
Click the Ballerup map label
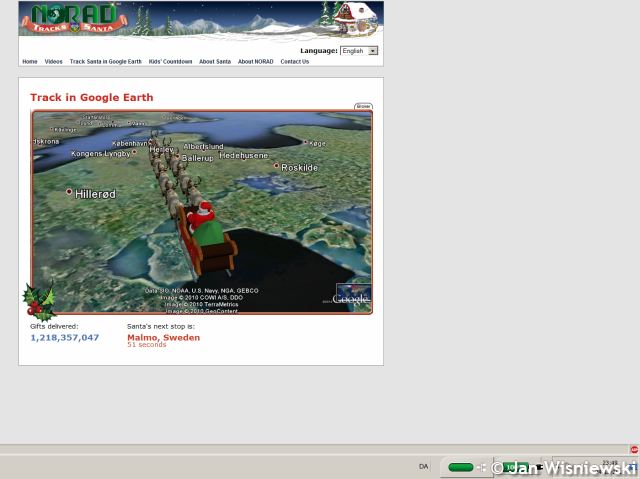pyautogui.click(x=198, y=158)
